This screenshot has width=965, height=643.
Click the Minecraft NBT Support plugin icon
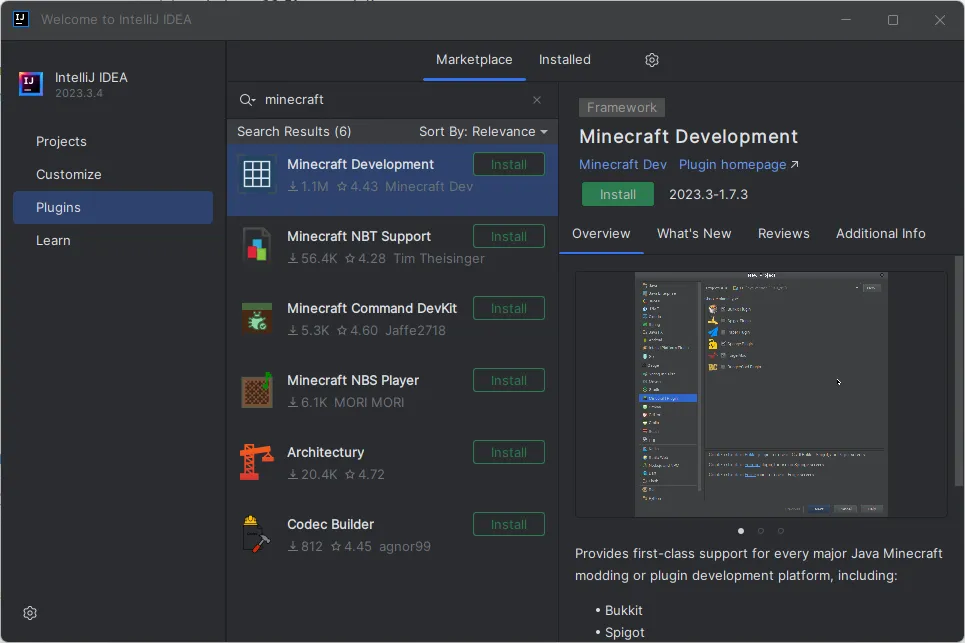tap(257, 246)
